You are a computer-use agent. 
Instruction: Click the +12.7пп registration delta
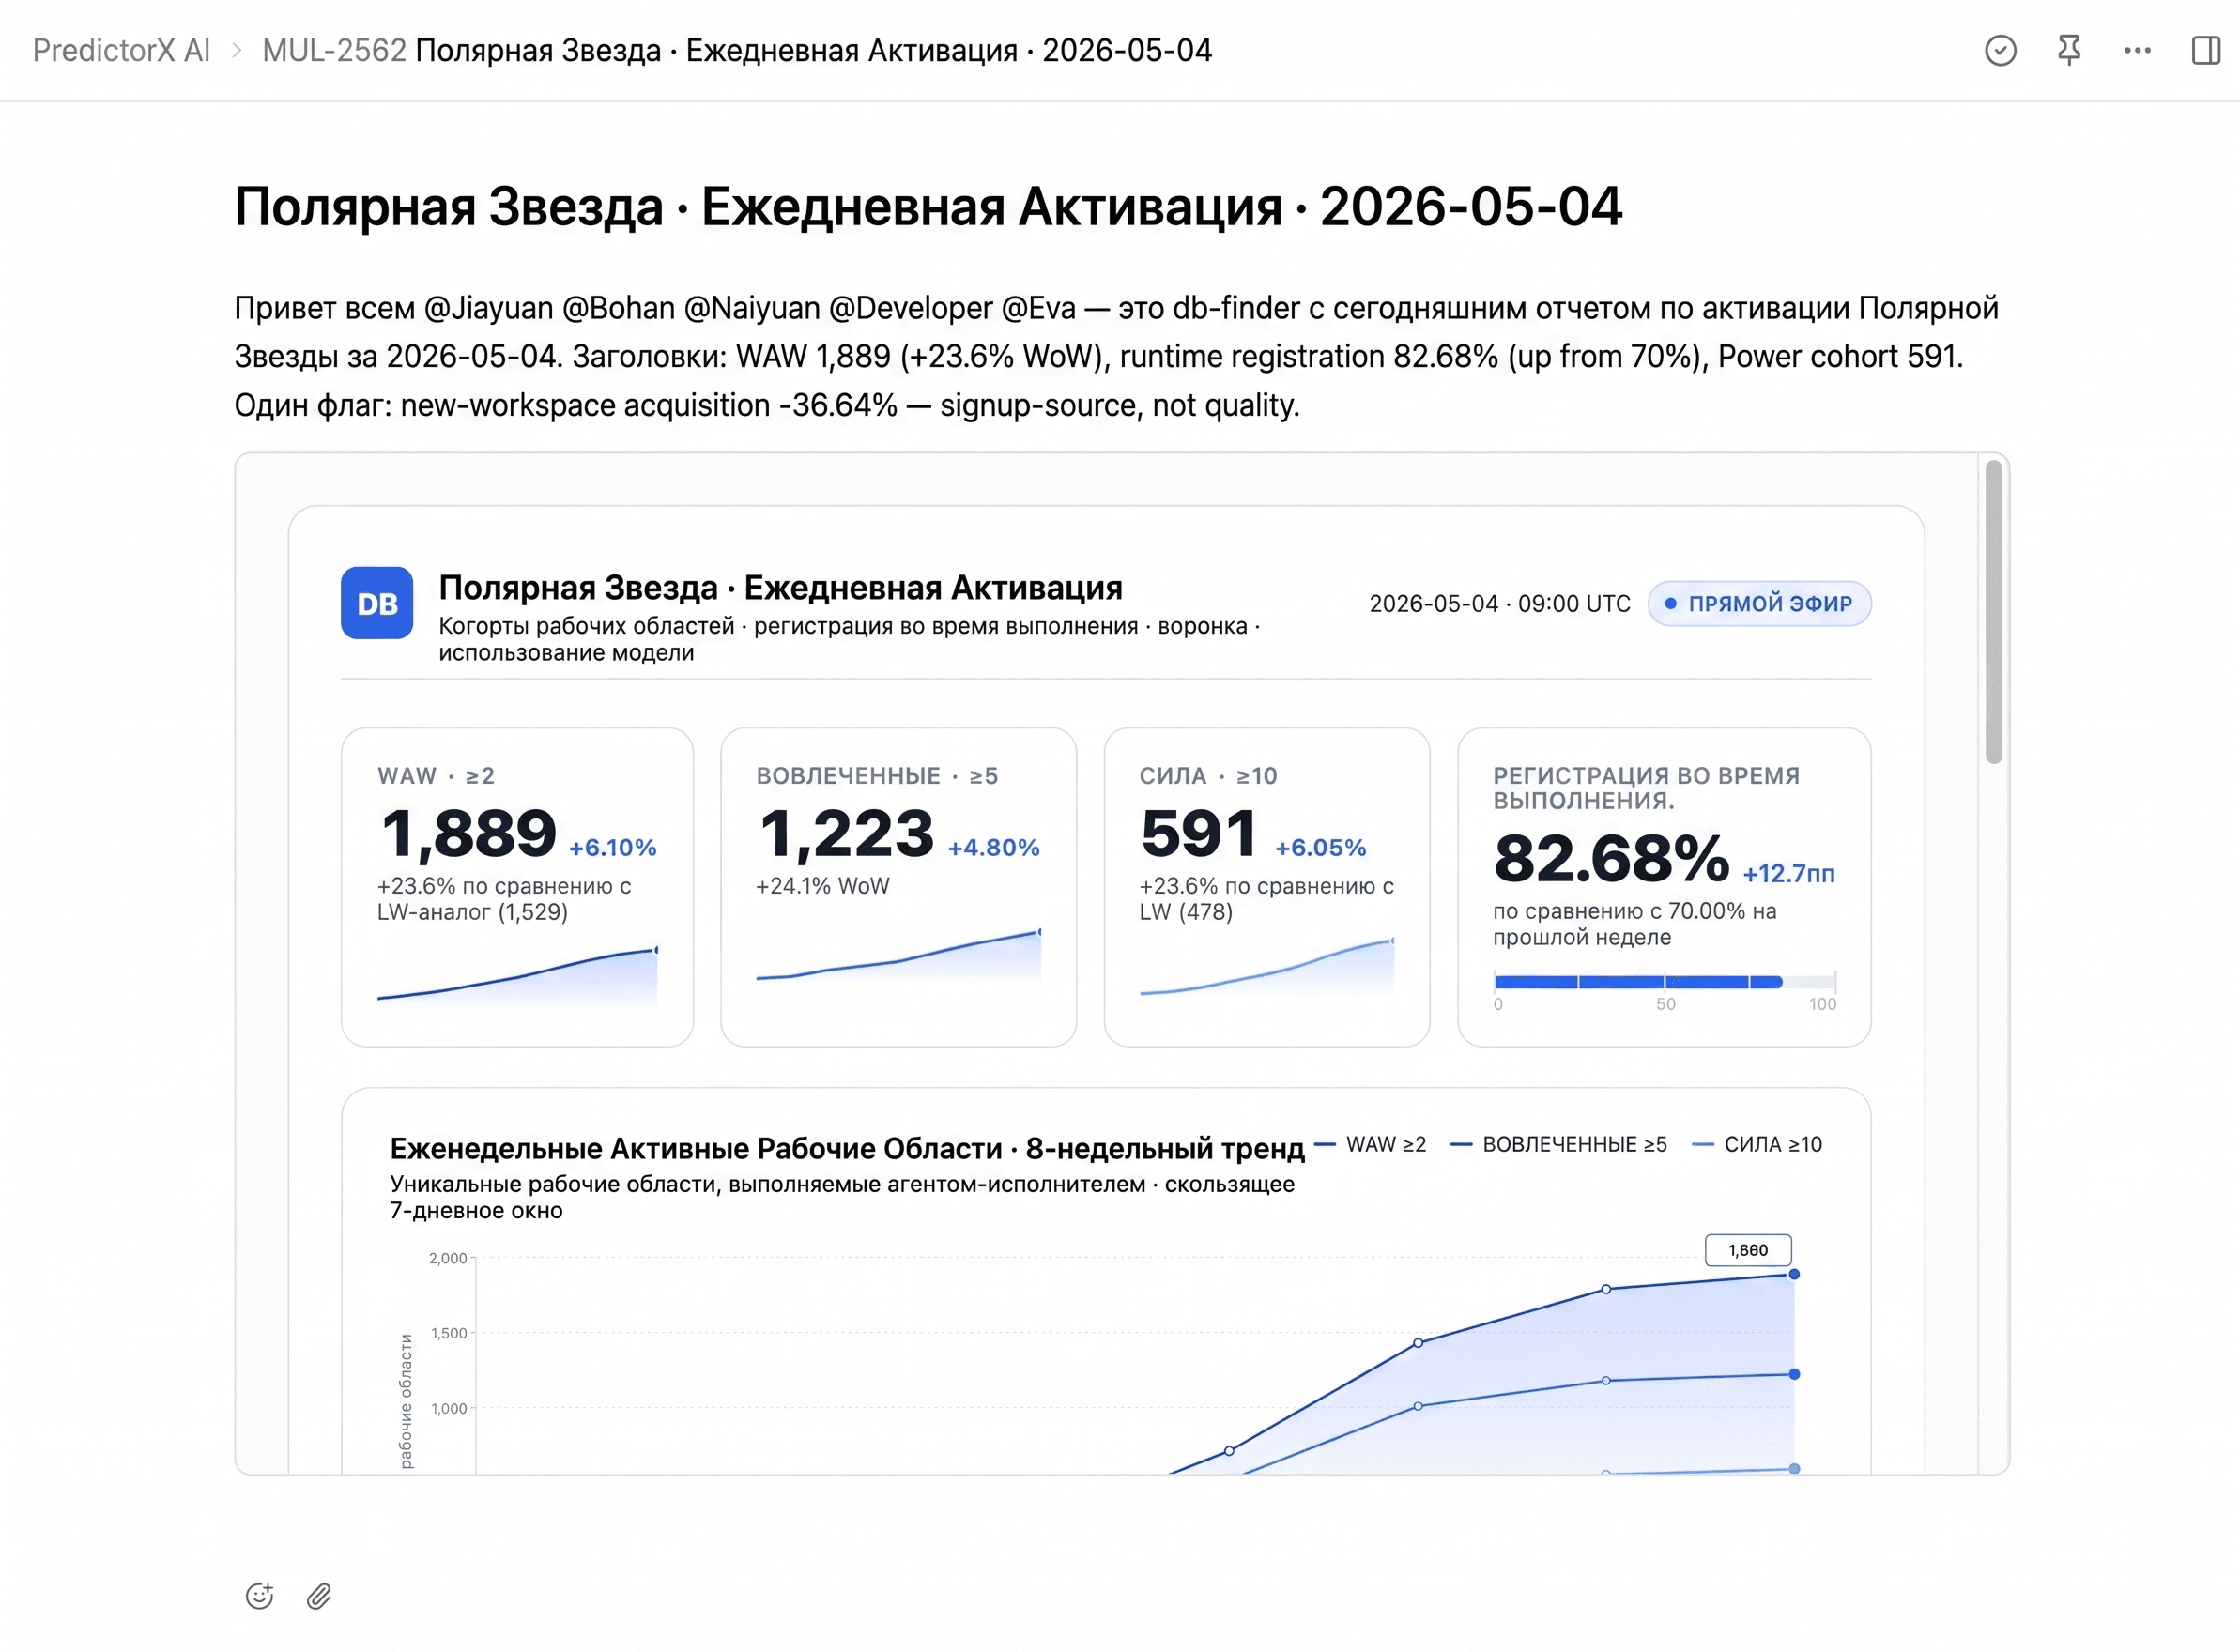[x=1789, y=873]
